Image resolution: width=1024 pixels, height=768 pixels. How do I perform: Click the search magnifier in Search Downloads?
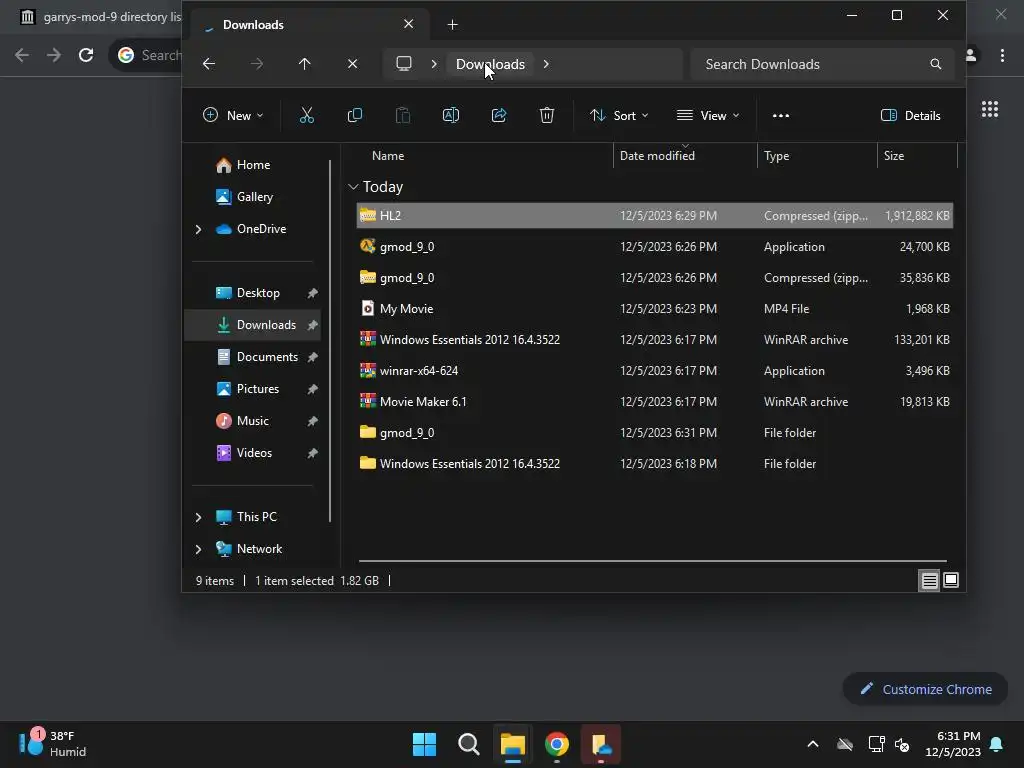(936, 64)
